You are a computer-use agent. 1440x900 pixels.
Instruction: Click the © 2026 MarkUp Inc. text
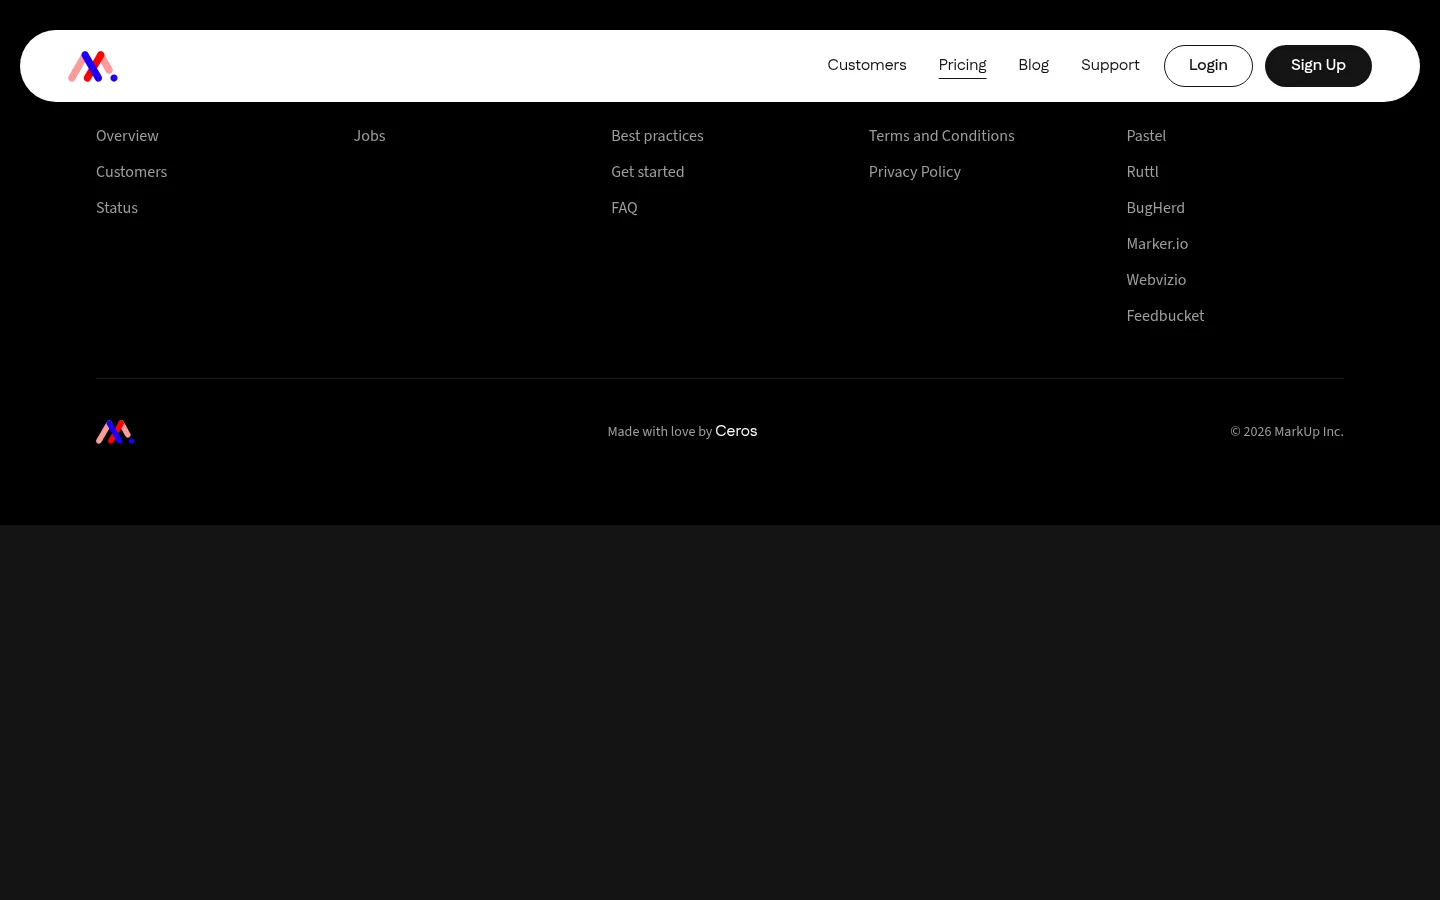pos(1286,432)
